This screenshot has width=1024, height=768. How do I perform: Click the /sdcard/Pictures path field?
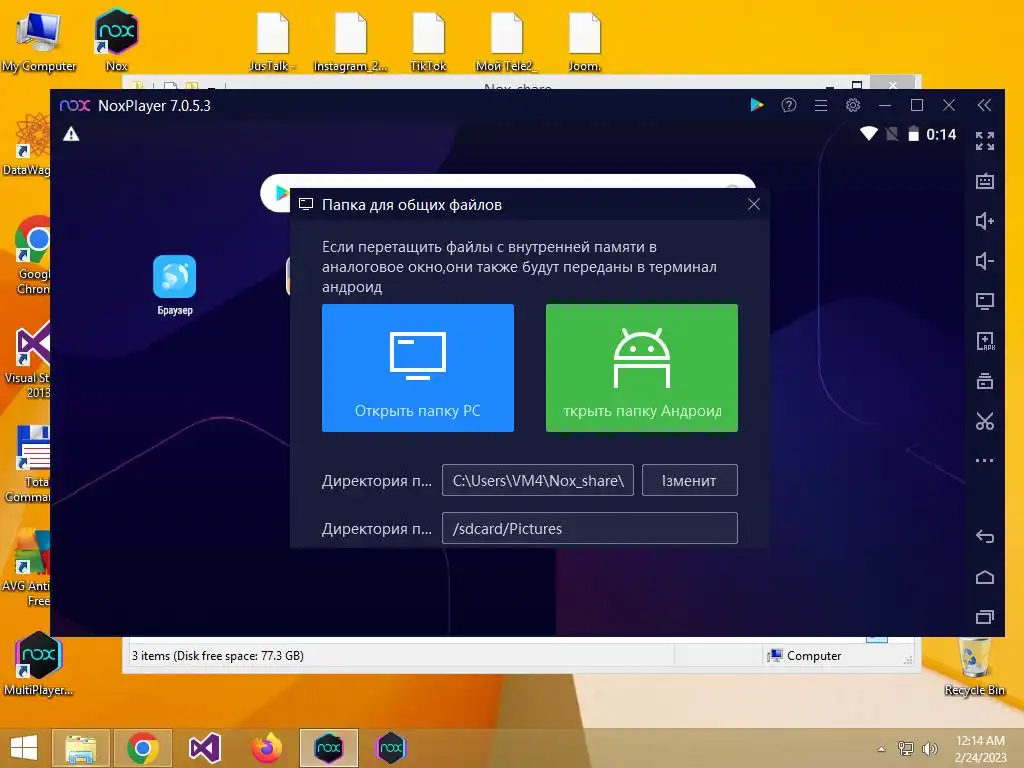pyautogui.click(x=590, y=528)
